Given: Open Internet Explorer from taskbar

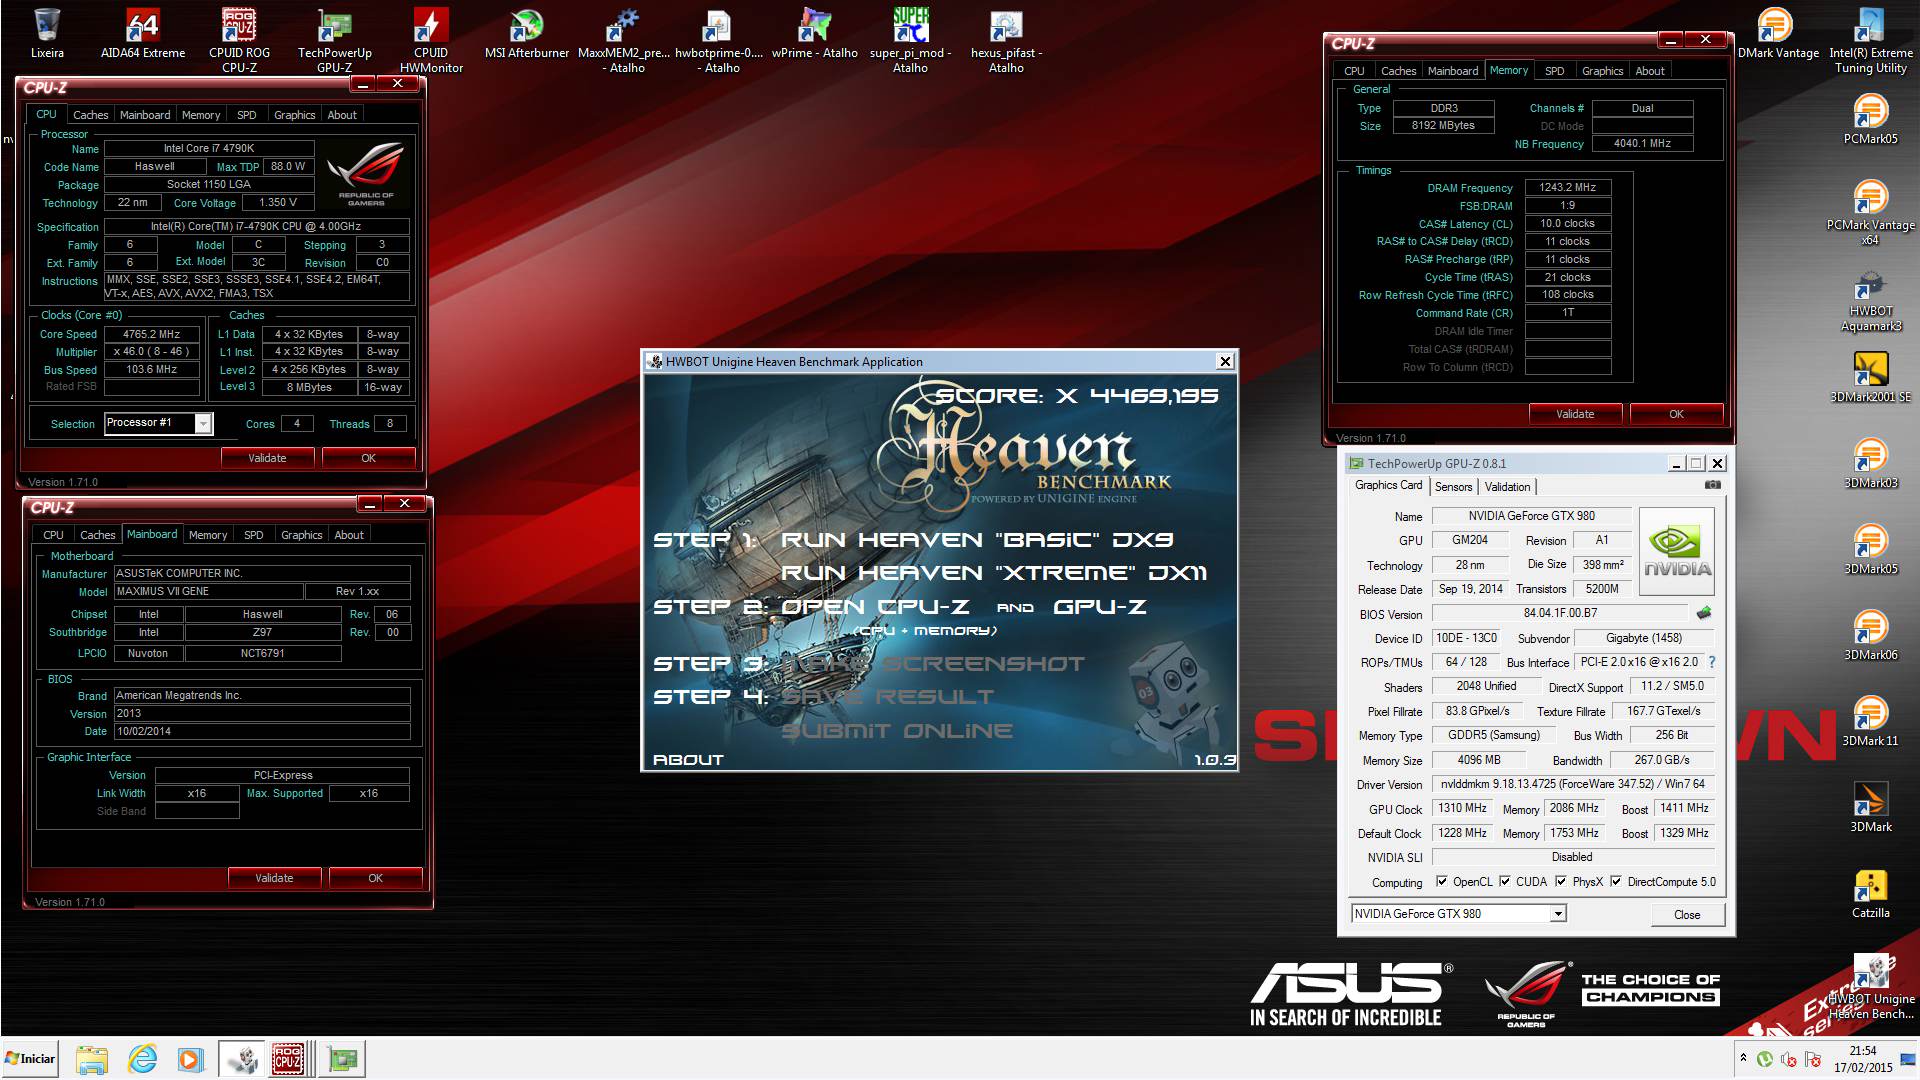Looking at the screenshot, I should tap(143, 1059).
